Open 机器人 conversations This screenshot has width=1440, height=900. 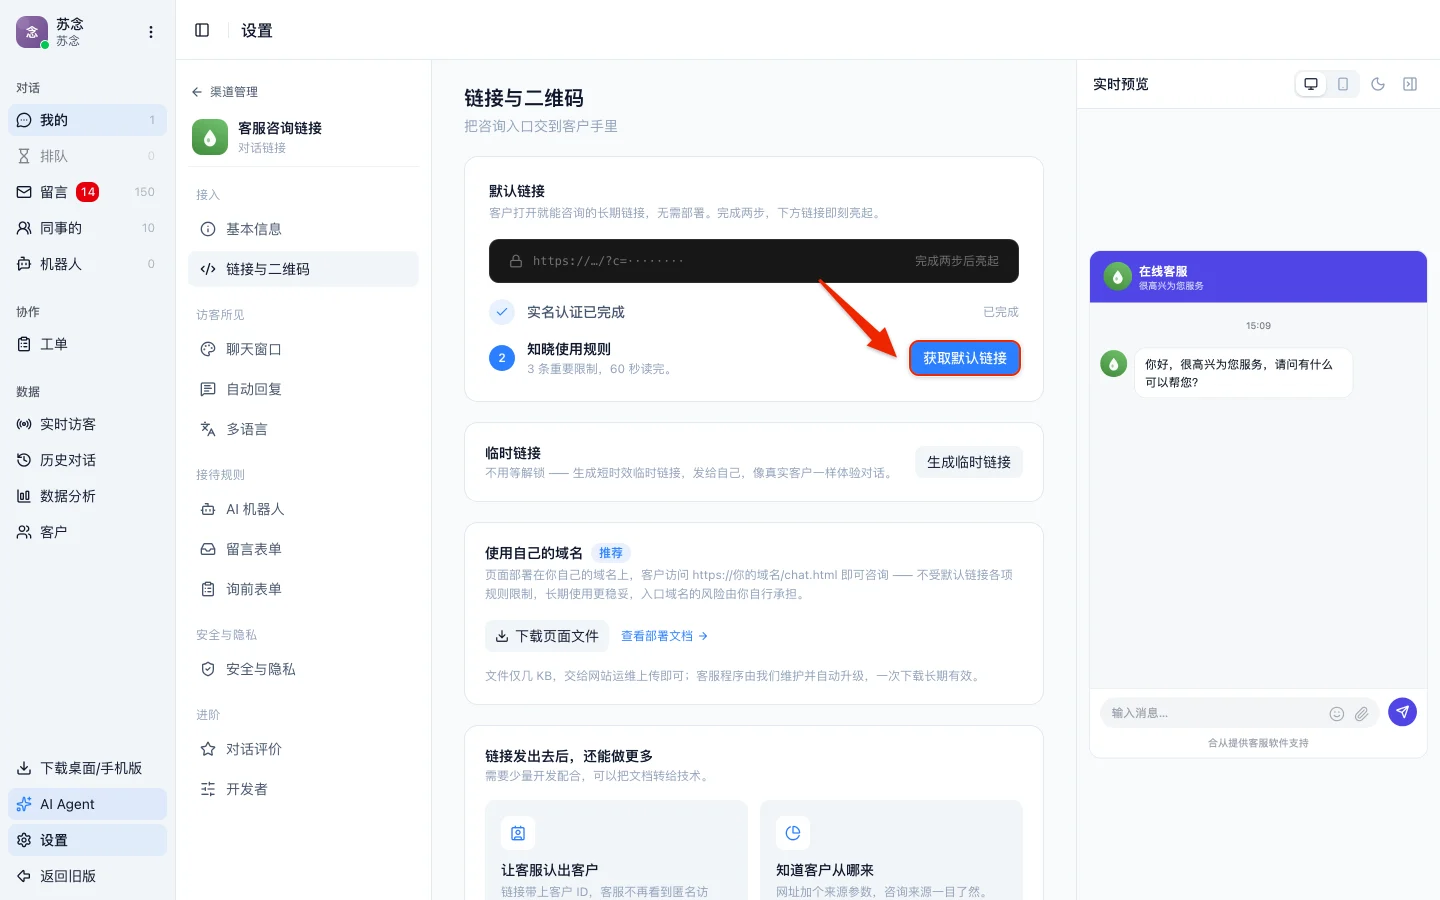pos(88,264)
